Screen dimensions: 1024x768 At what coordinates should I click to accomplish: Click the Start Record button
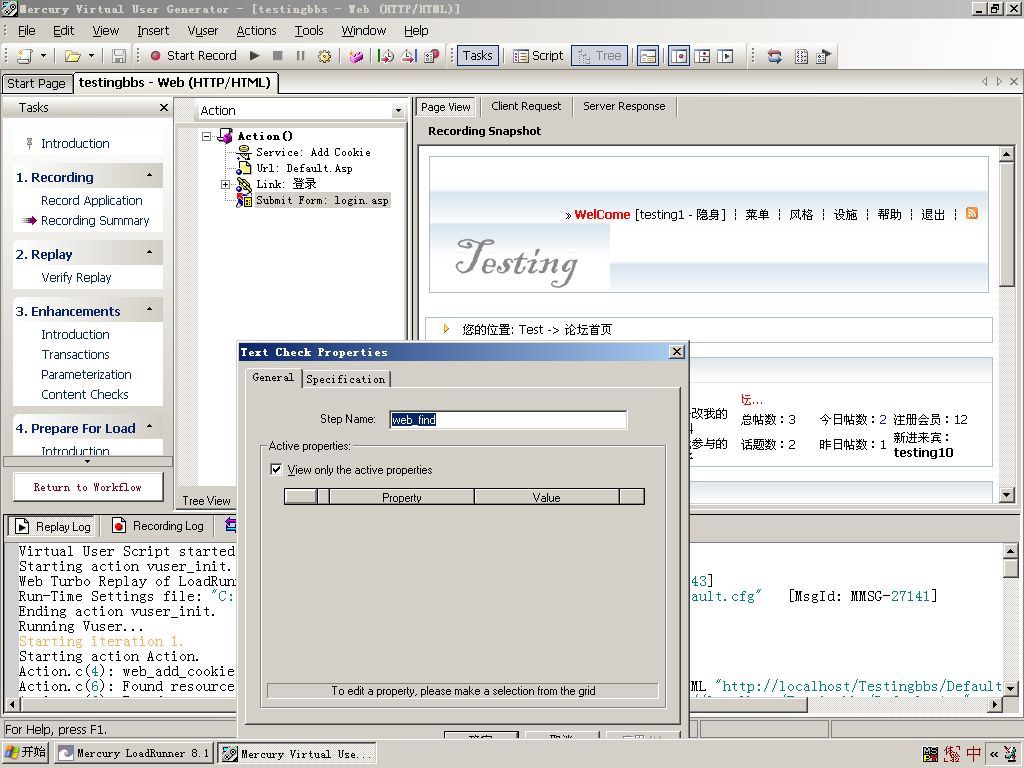pos(193,56)
